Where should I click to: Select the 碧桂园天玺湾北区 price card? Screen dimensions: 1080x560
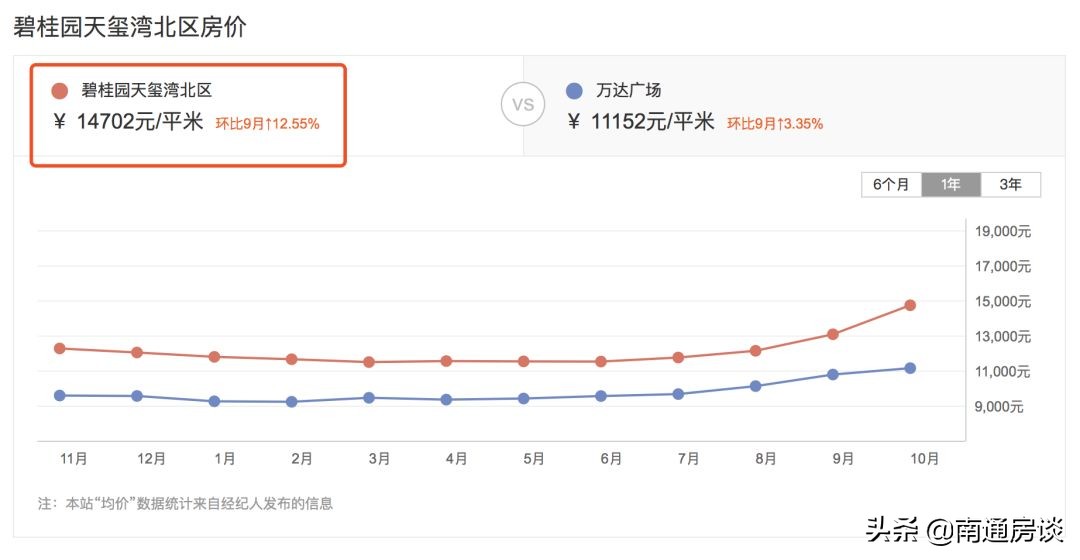188,115
